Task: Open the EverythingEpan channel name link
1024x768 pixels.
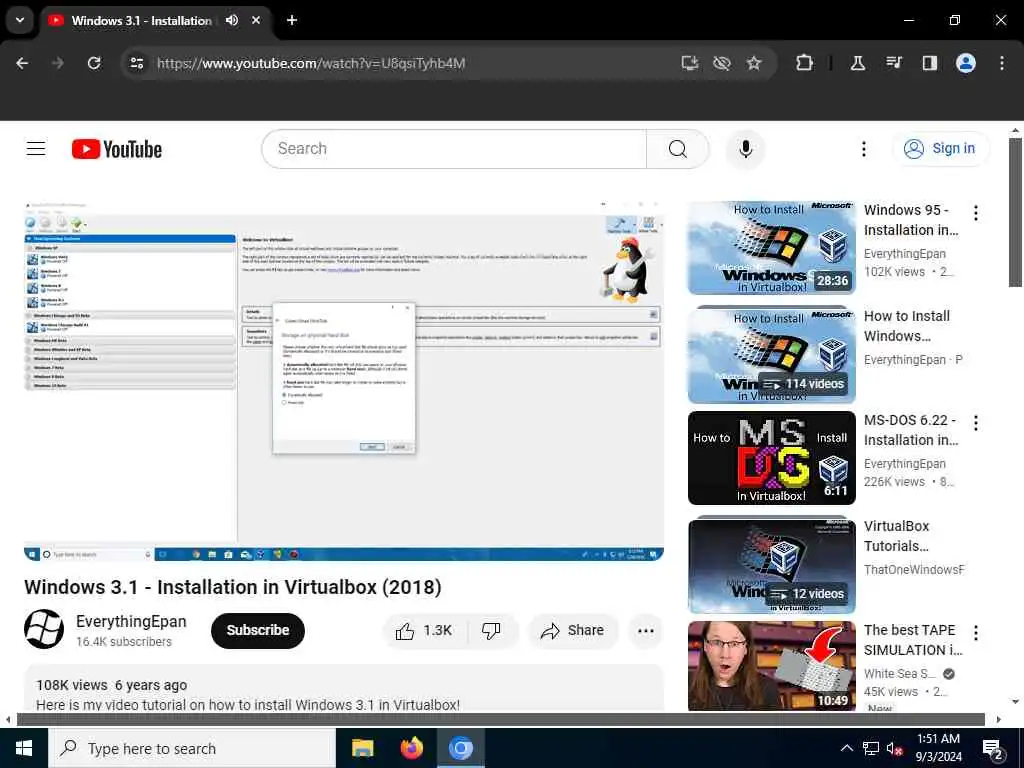Action: [131, 621]
